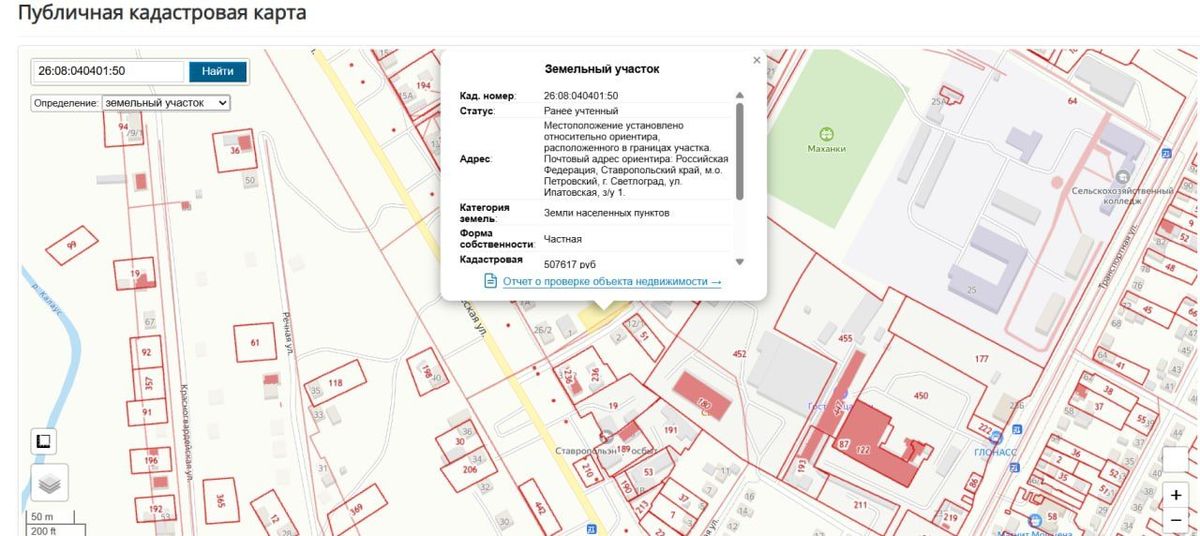The width and height of the screenshot is (1200, 536).
Task: Click cadastral number value 26:08:040401:50 in popup
Action: (581, 96)
